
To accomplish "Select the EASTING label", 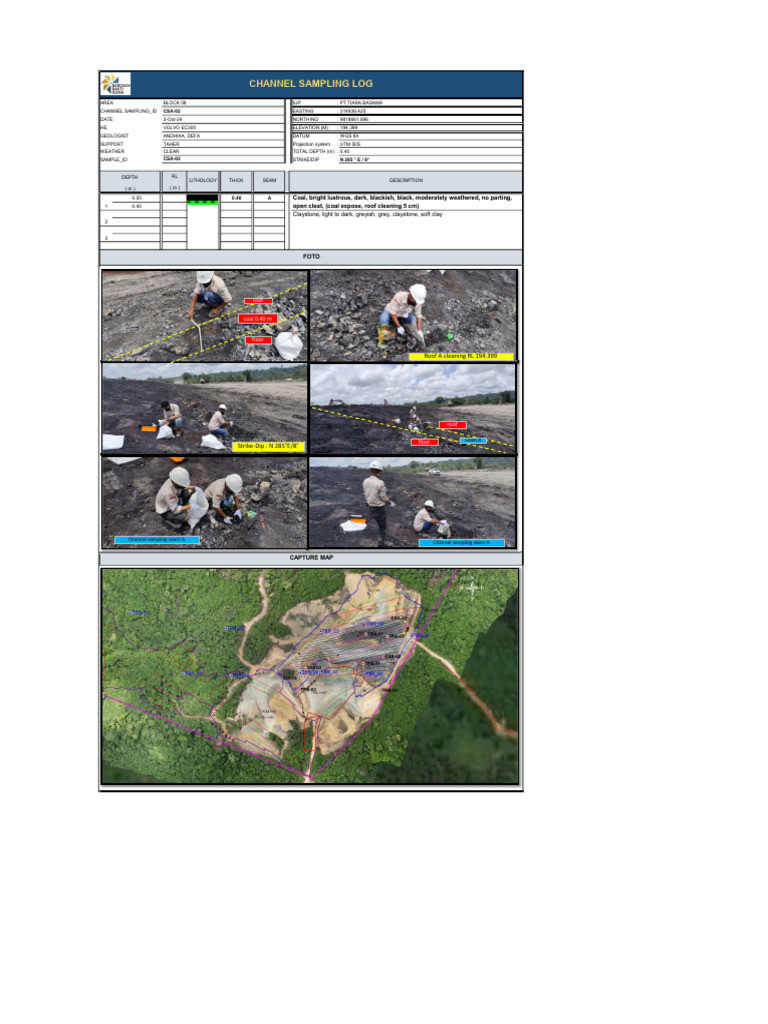I will click(303, 111).
